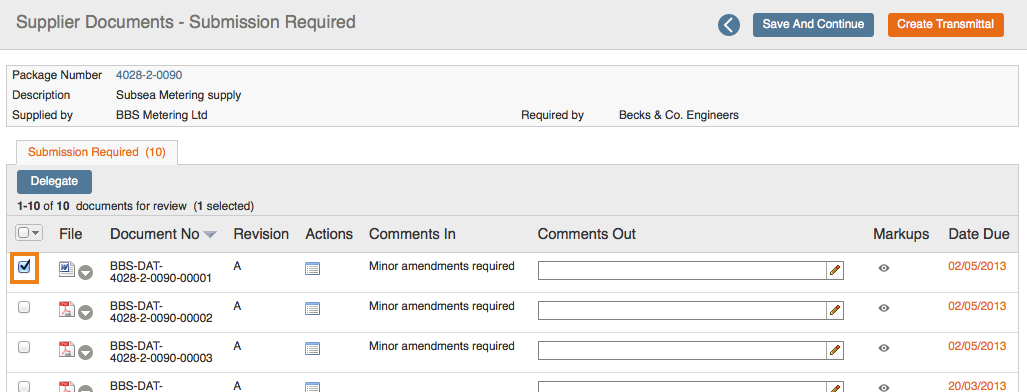Show markups eye icon for document 00001
1027x392 pixels.
tap(884, 268)
